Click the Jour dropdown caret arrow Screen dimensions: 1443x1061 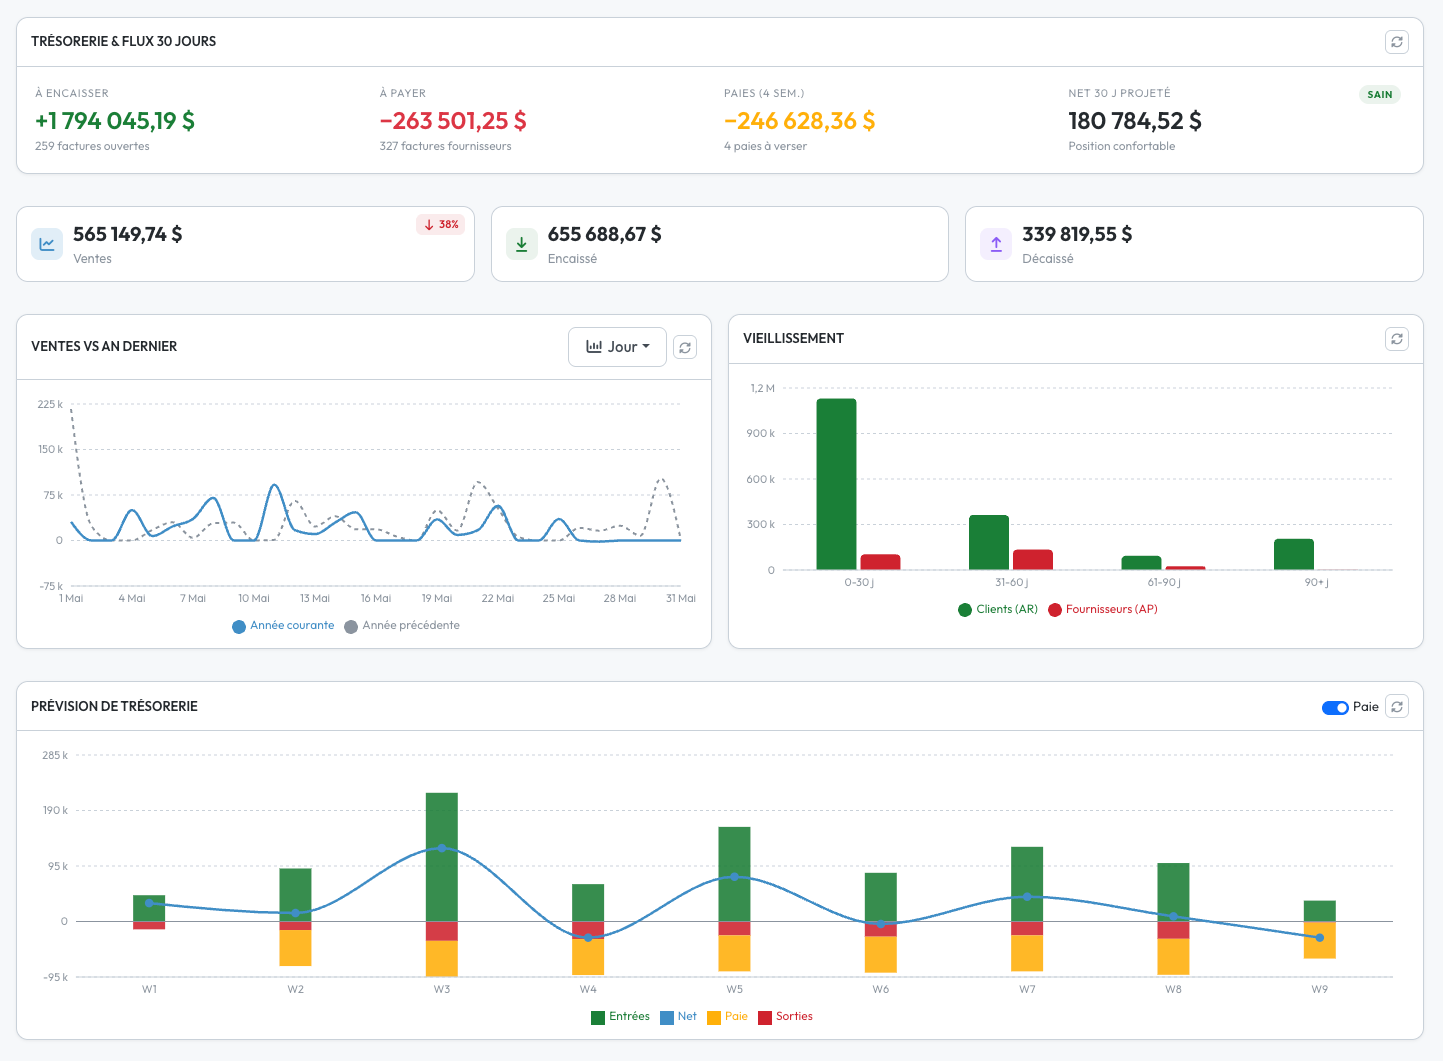646,347
